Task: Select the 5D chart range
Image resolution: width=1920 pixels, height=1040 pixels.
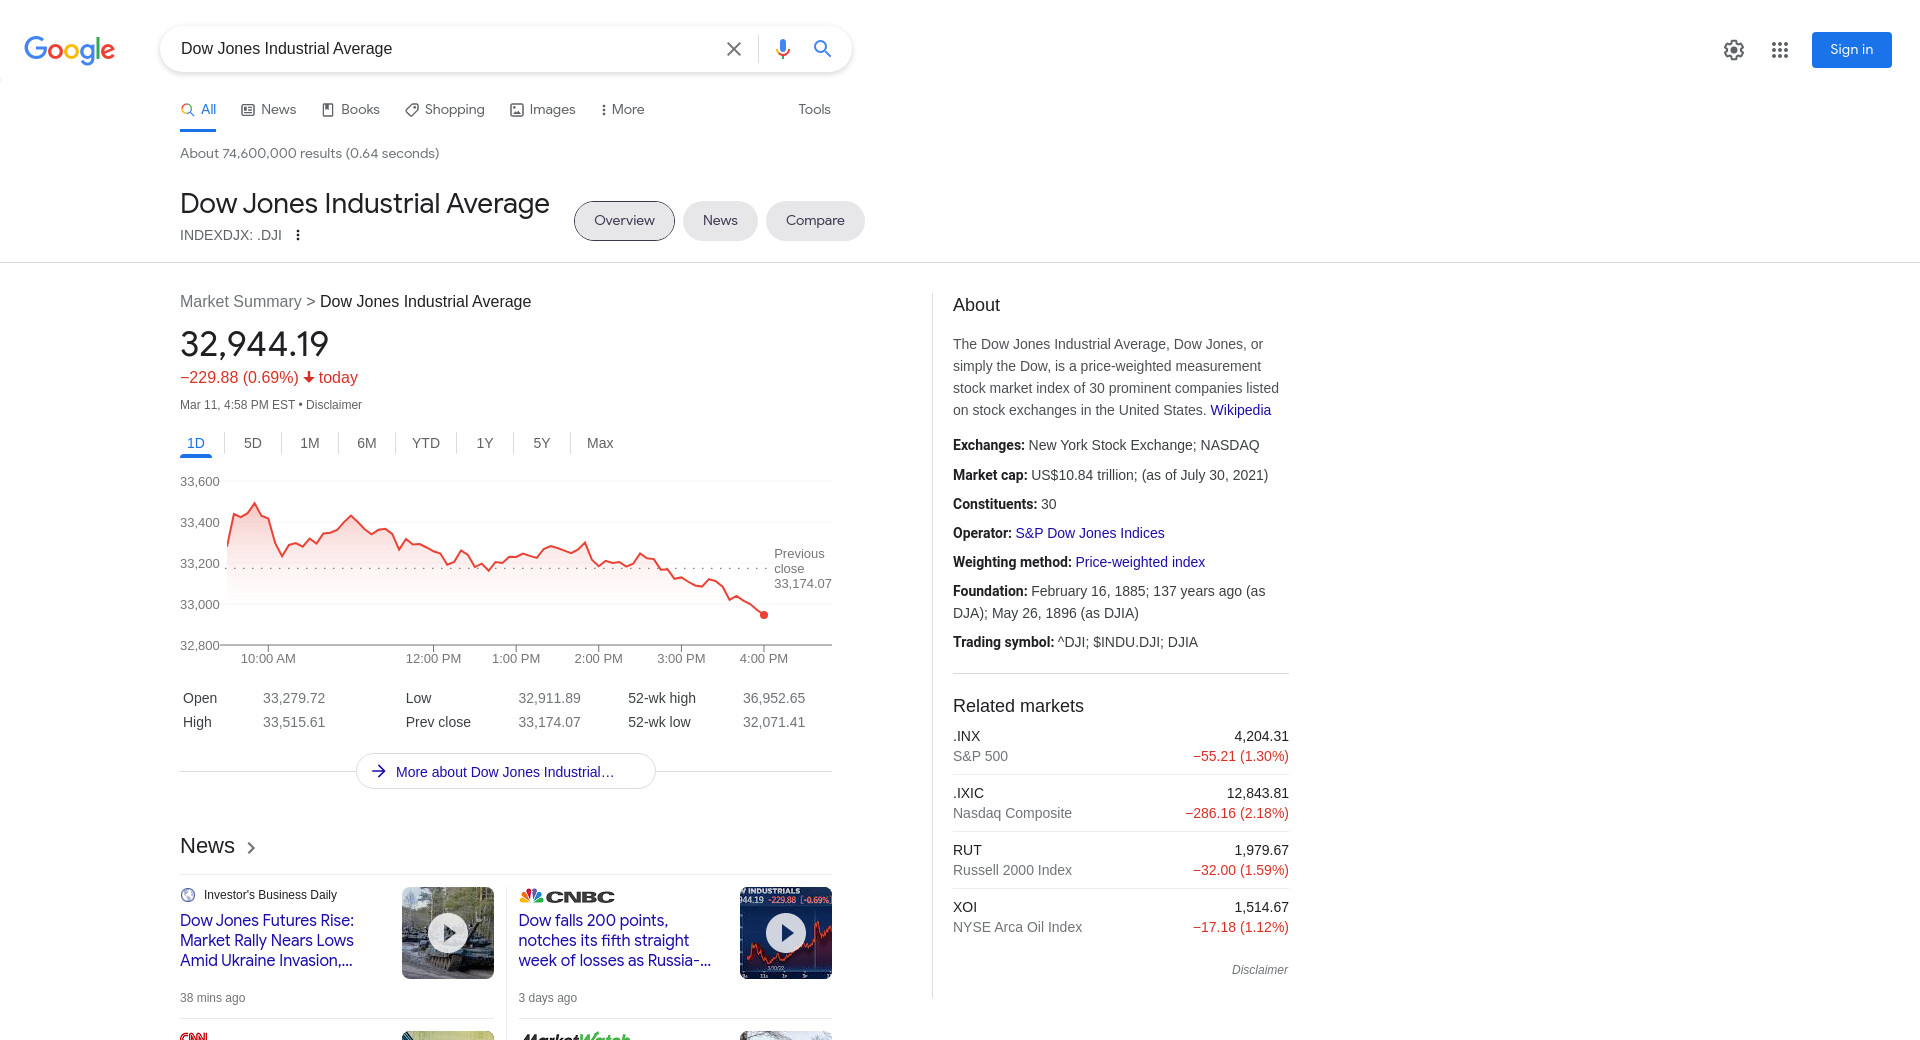Action: pos(252,443)
